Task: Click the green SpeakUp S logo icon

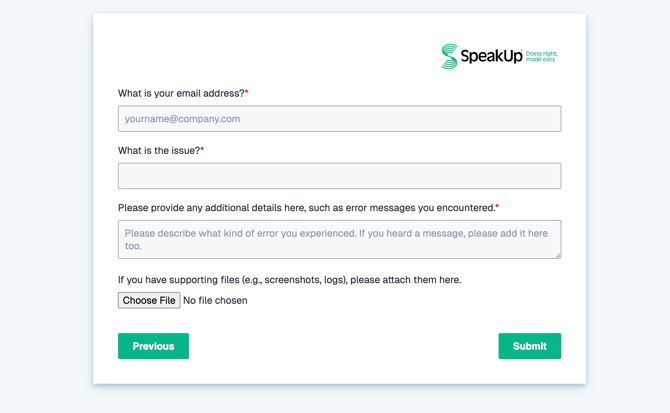Action: (x=449, y=56)
